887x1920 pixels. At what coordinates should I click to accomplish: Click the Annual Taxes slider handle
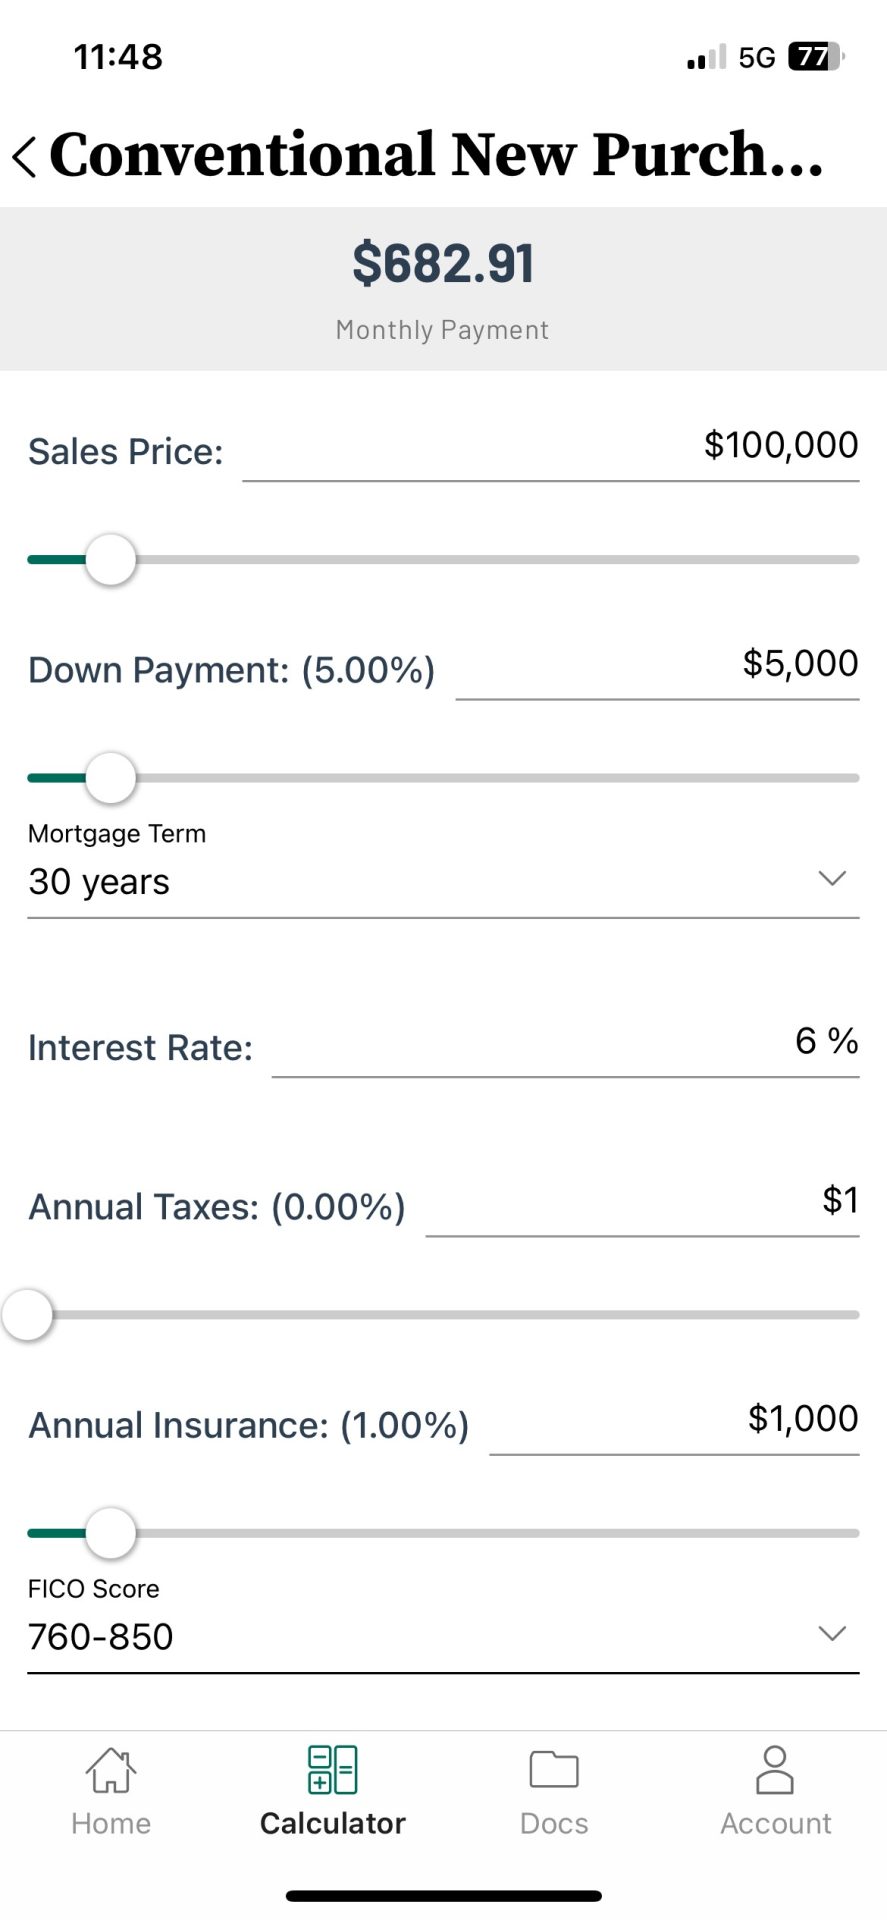click(28, 1315)
